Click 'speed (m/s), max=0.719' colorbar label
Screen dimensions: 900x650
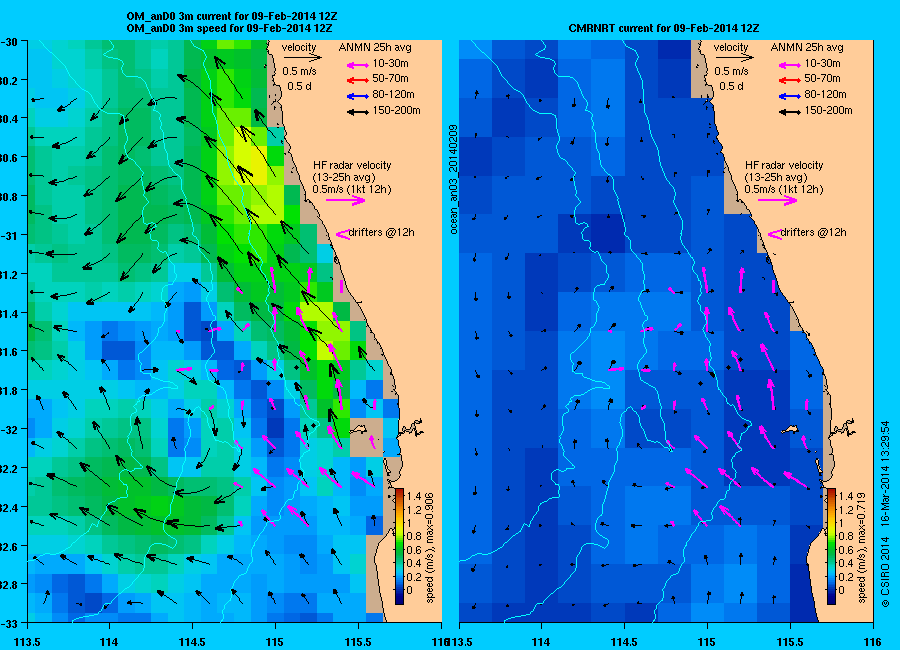(861, 547)
